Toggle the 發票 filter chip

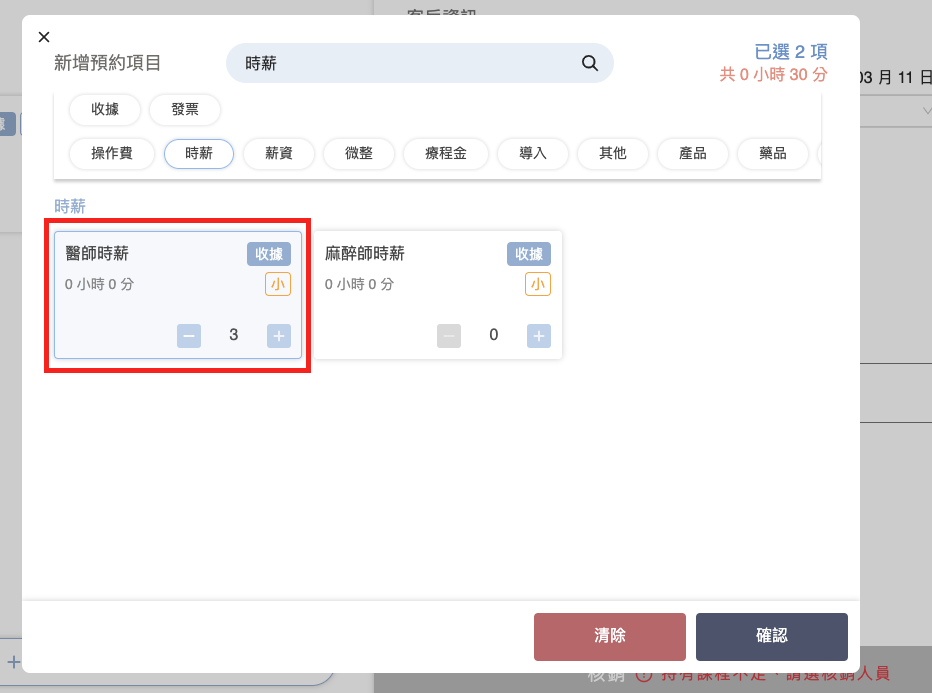tap(185, 109)
